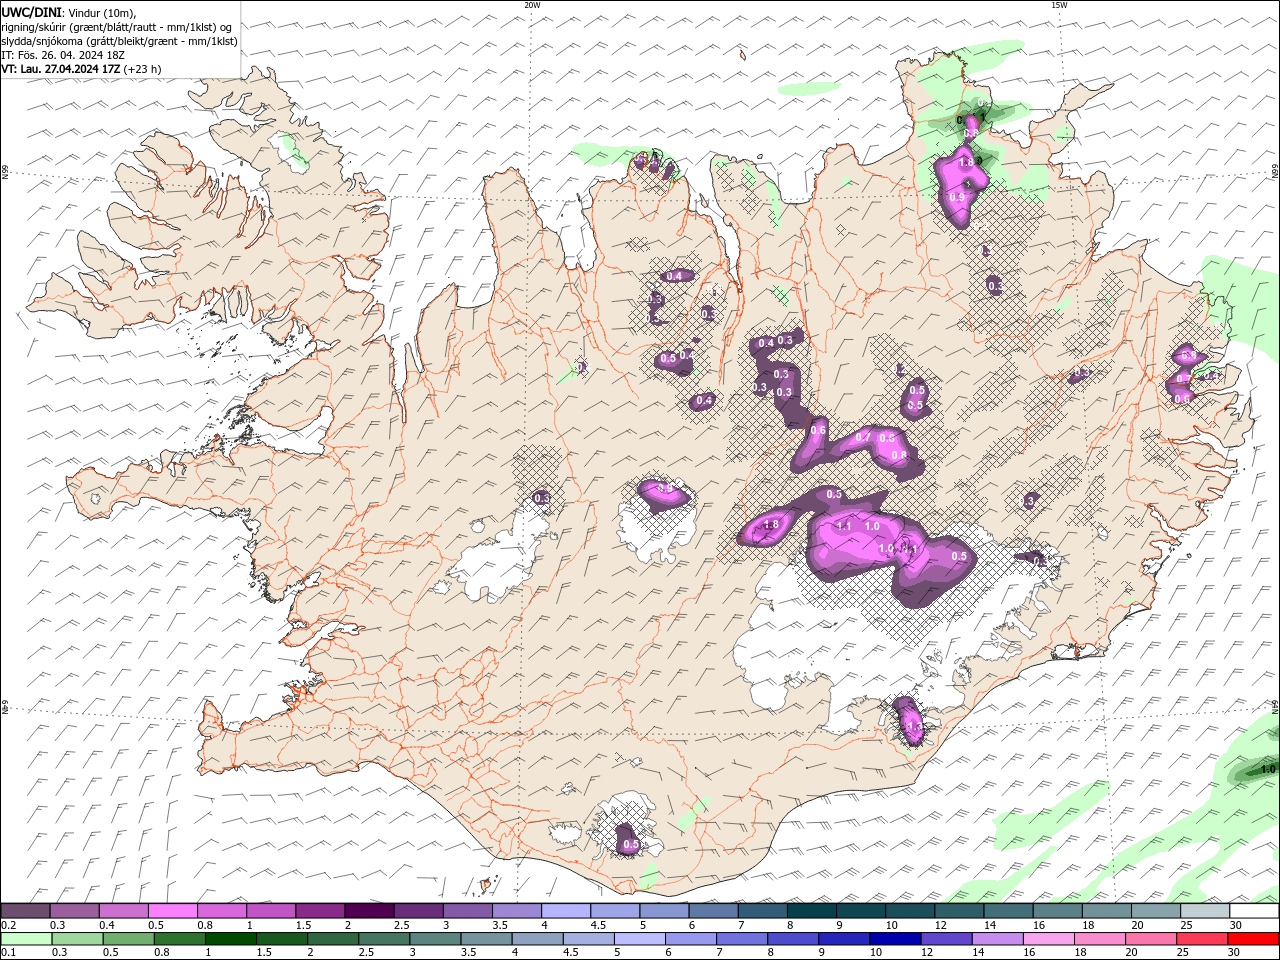Click the 0.5 value on the southern glacier
This screenshot has height=960, width=1280.
pyautogui.click(x=631, y=845)
